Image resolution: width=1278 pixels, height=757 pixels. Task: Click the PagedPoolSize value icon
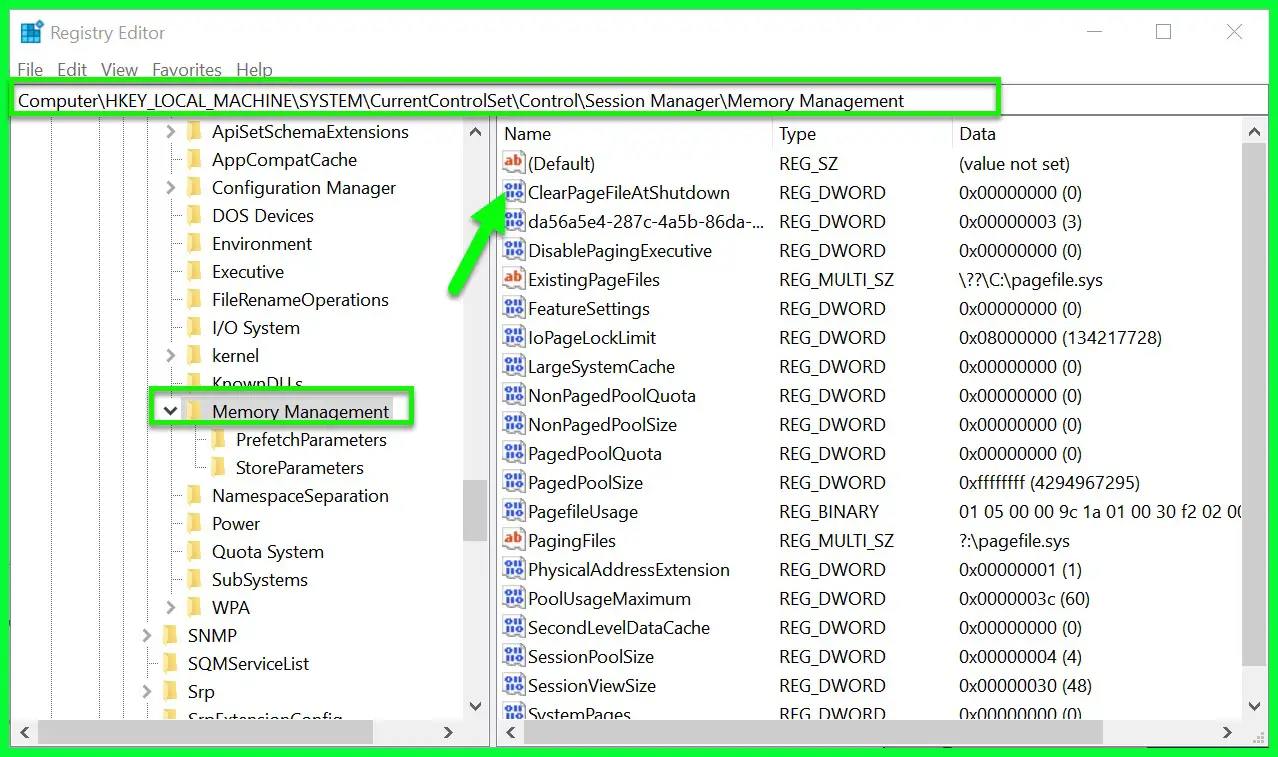point(514,483)
